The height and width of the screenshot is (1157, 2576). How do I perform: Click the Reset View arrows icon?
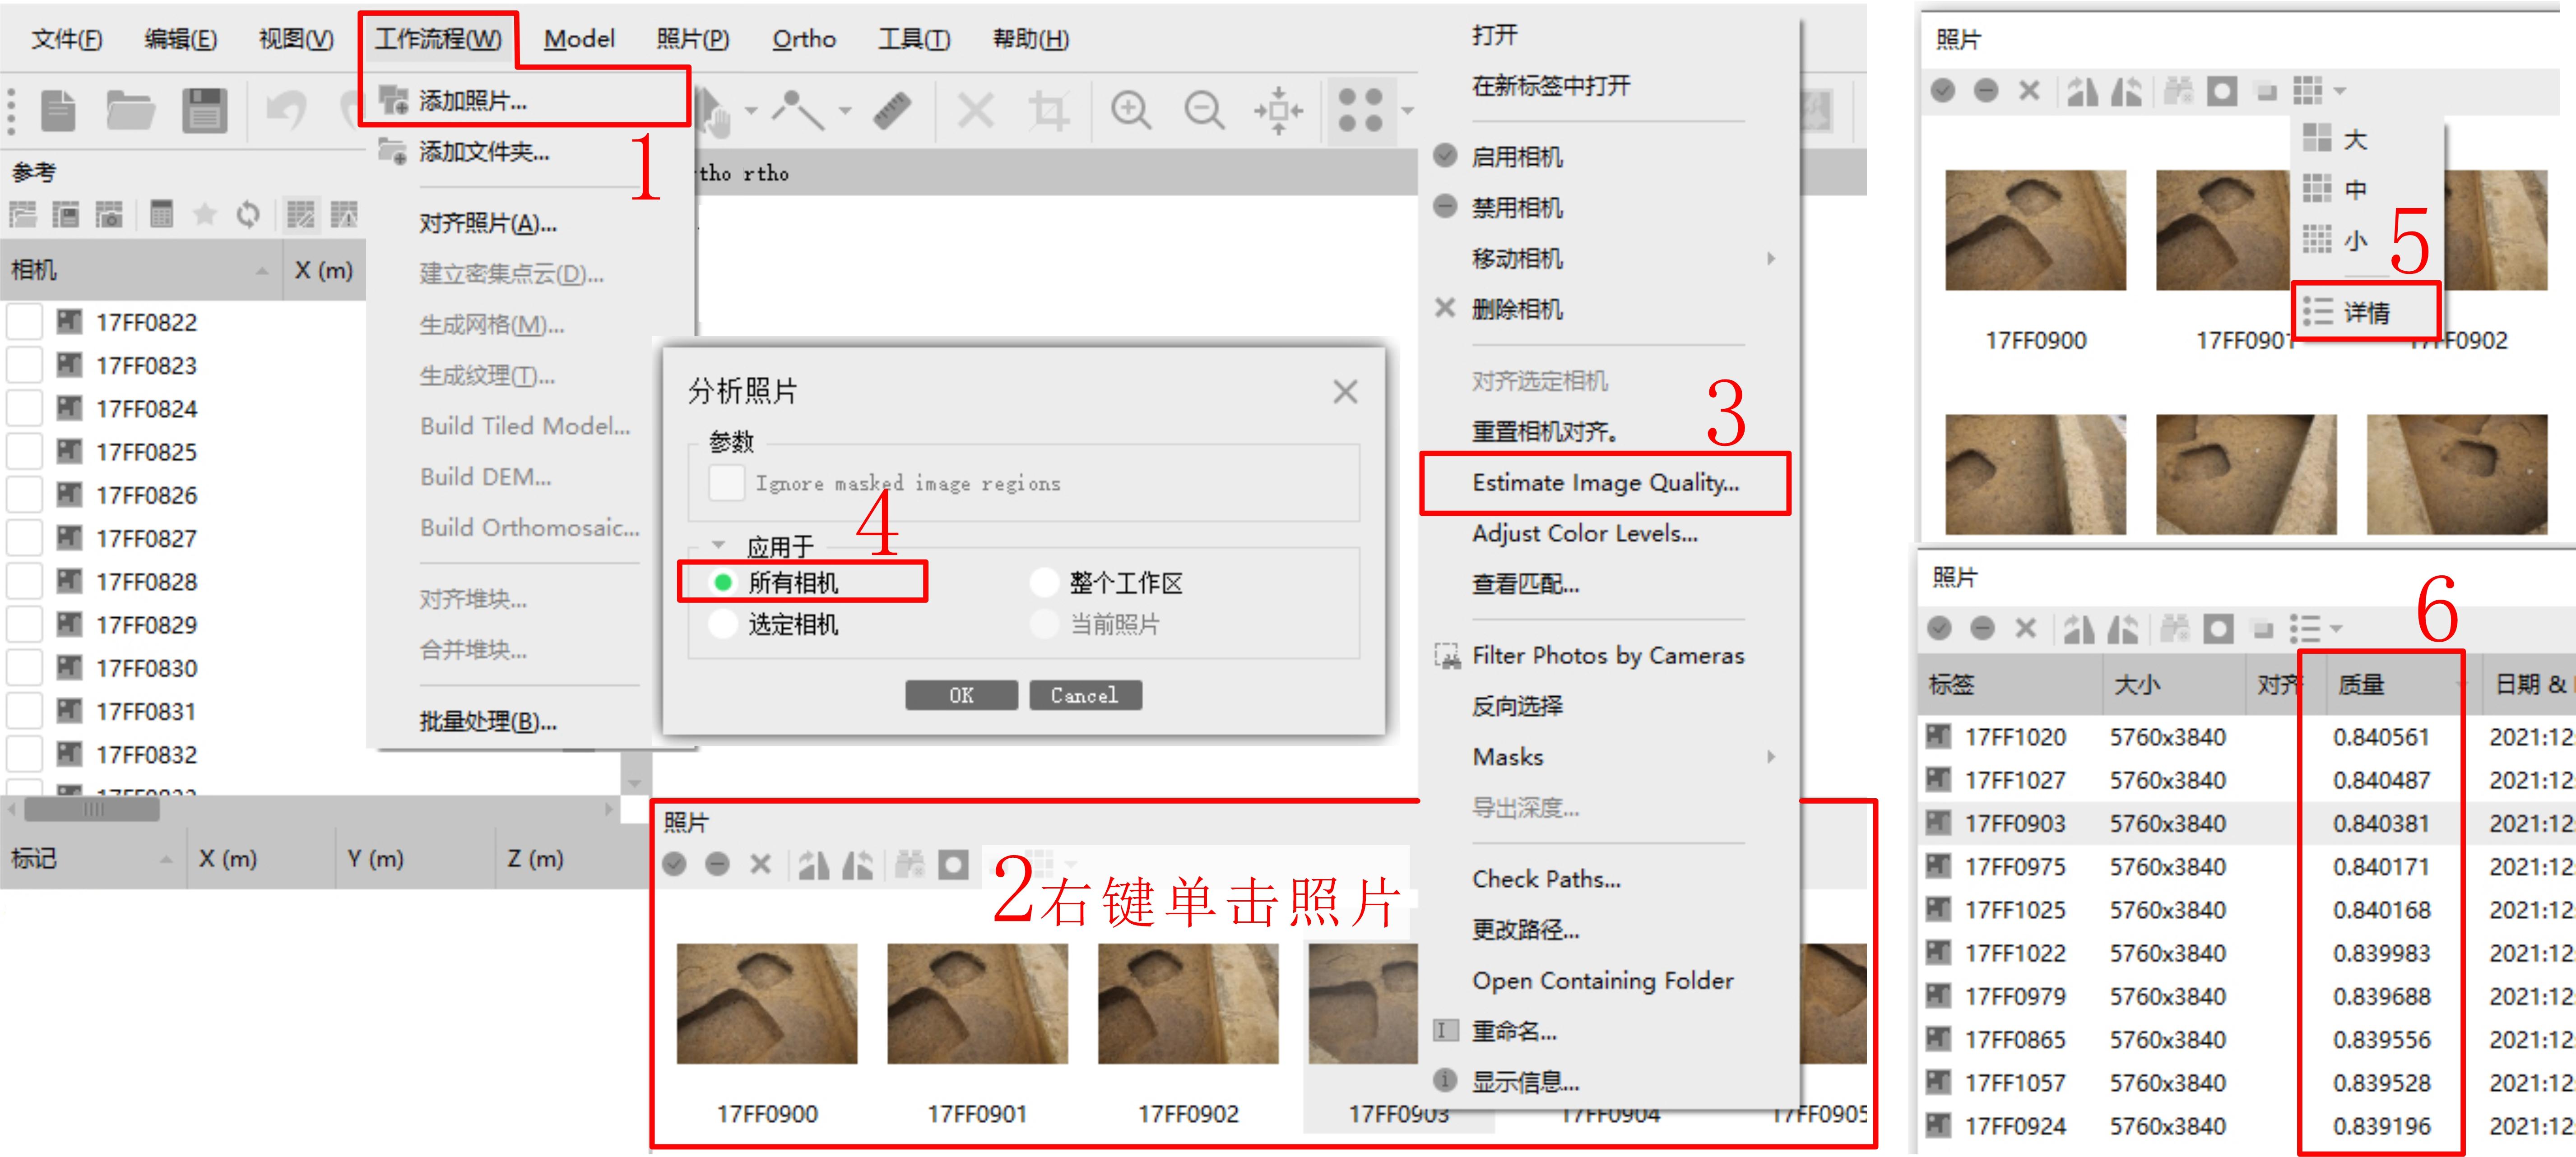pos(1279,110)
